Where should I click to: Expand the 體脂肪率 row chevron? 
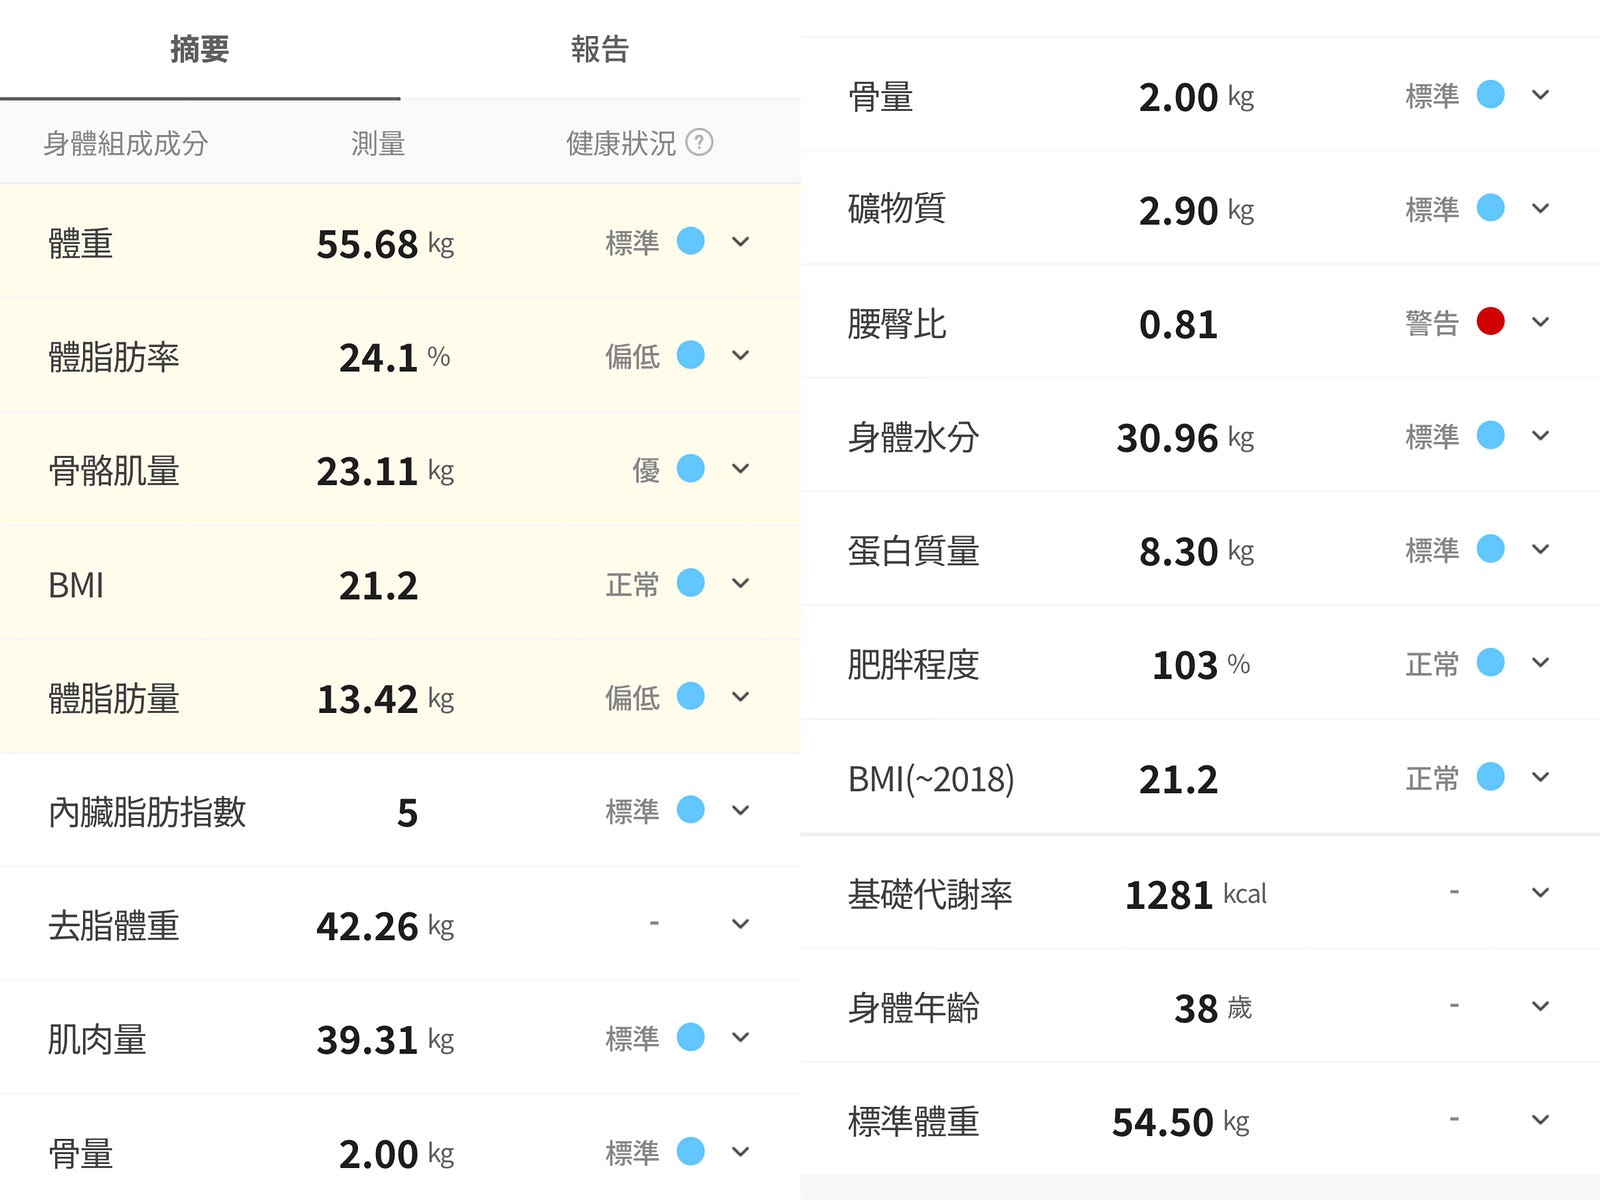[740, 355]
